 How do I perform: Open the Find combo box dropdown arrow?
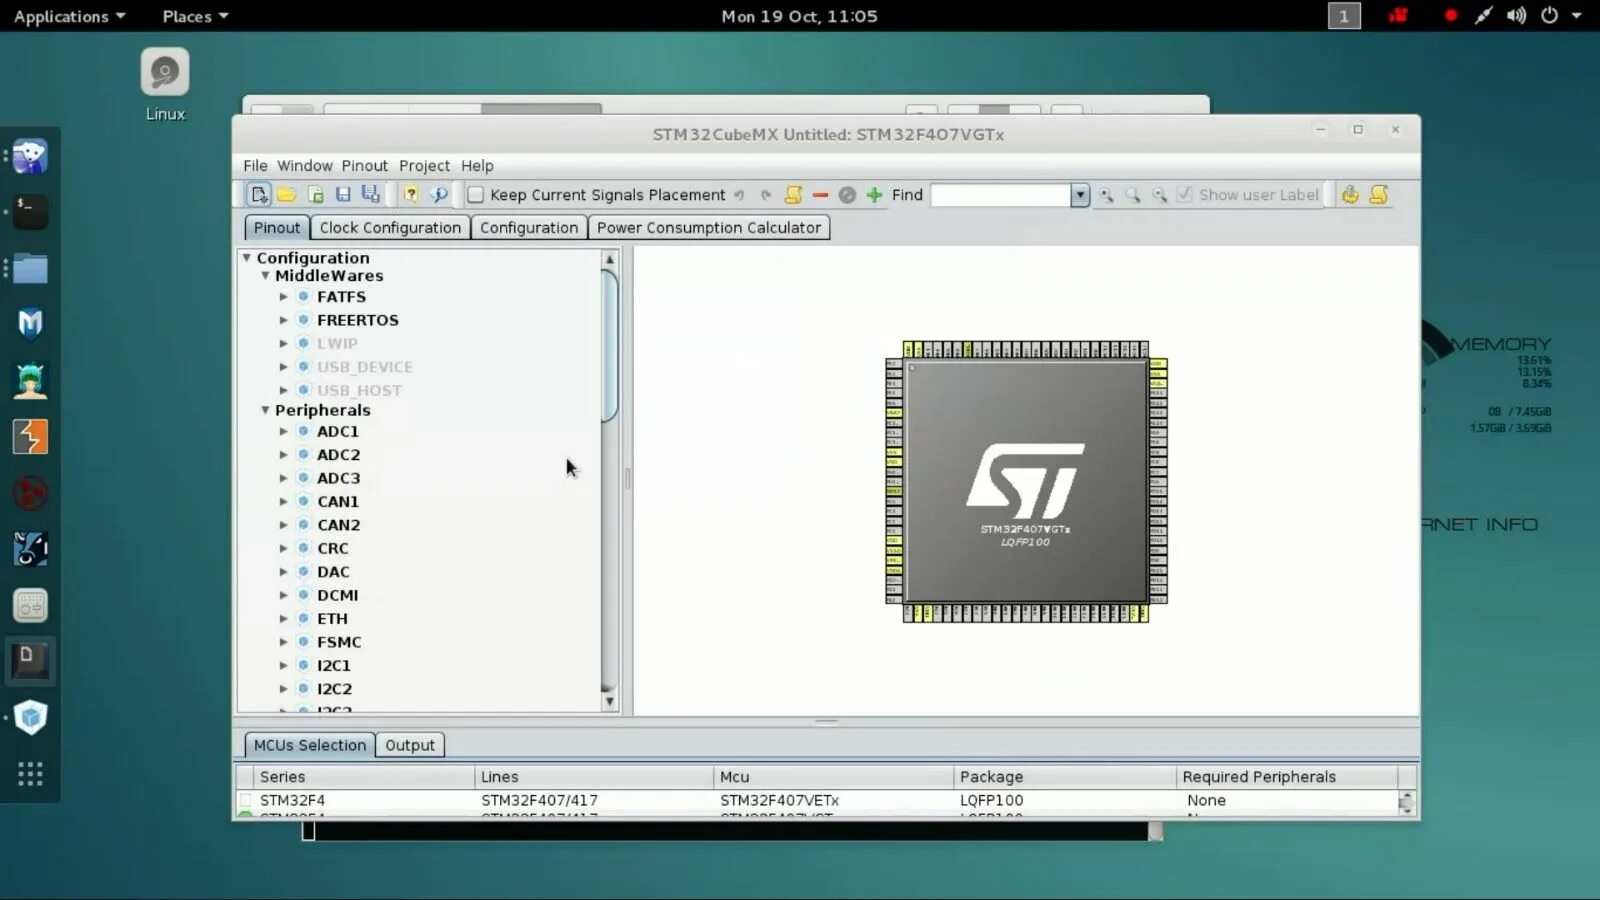[1080, 195]
